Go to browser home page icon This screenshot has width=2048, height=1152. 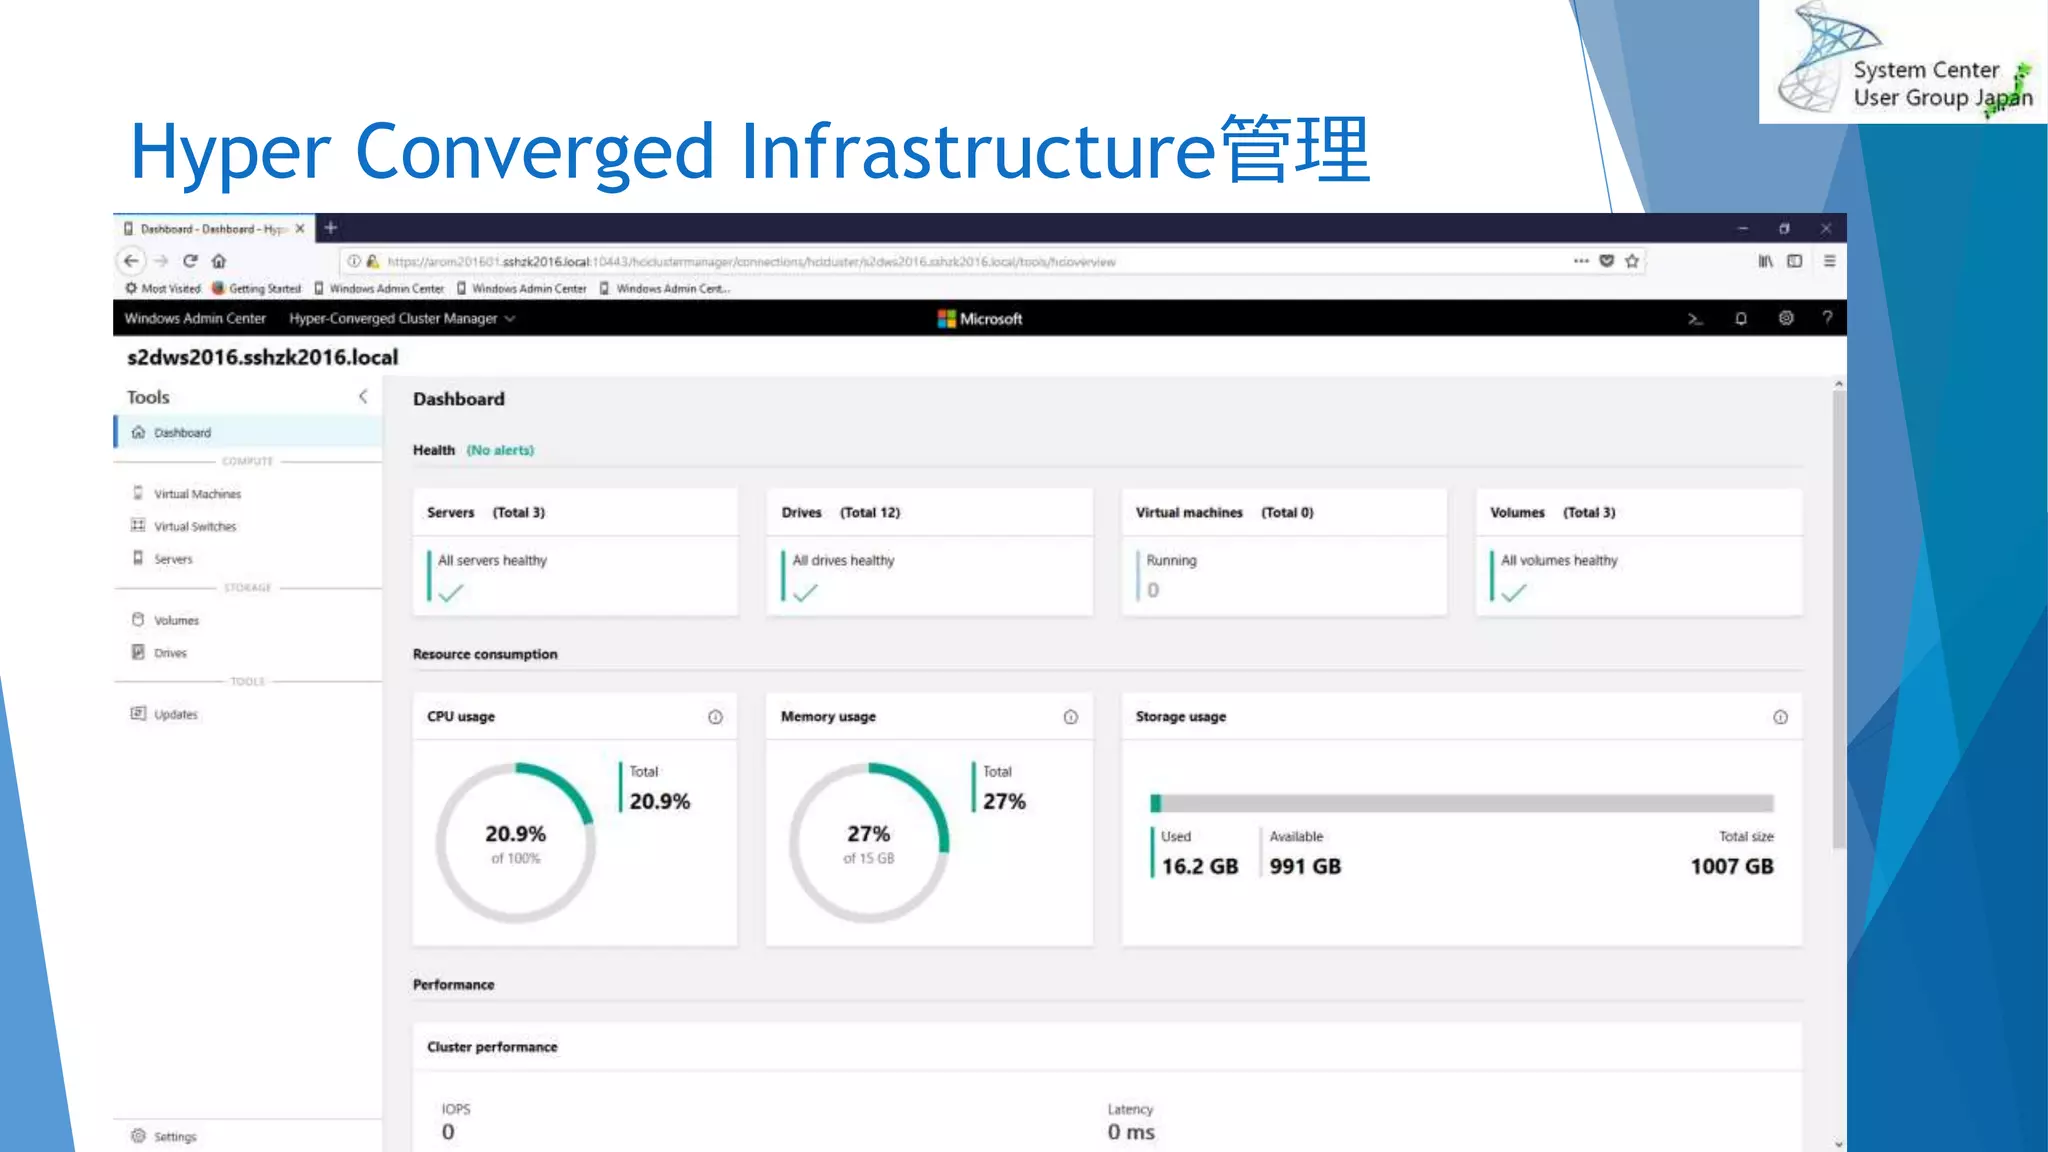219,261
